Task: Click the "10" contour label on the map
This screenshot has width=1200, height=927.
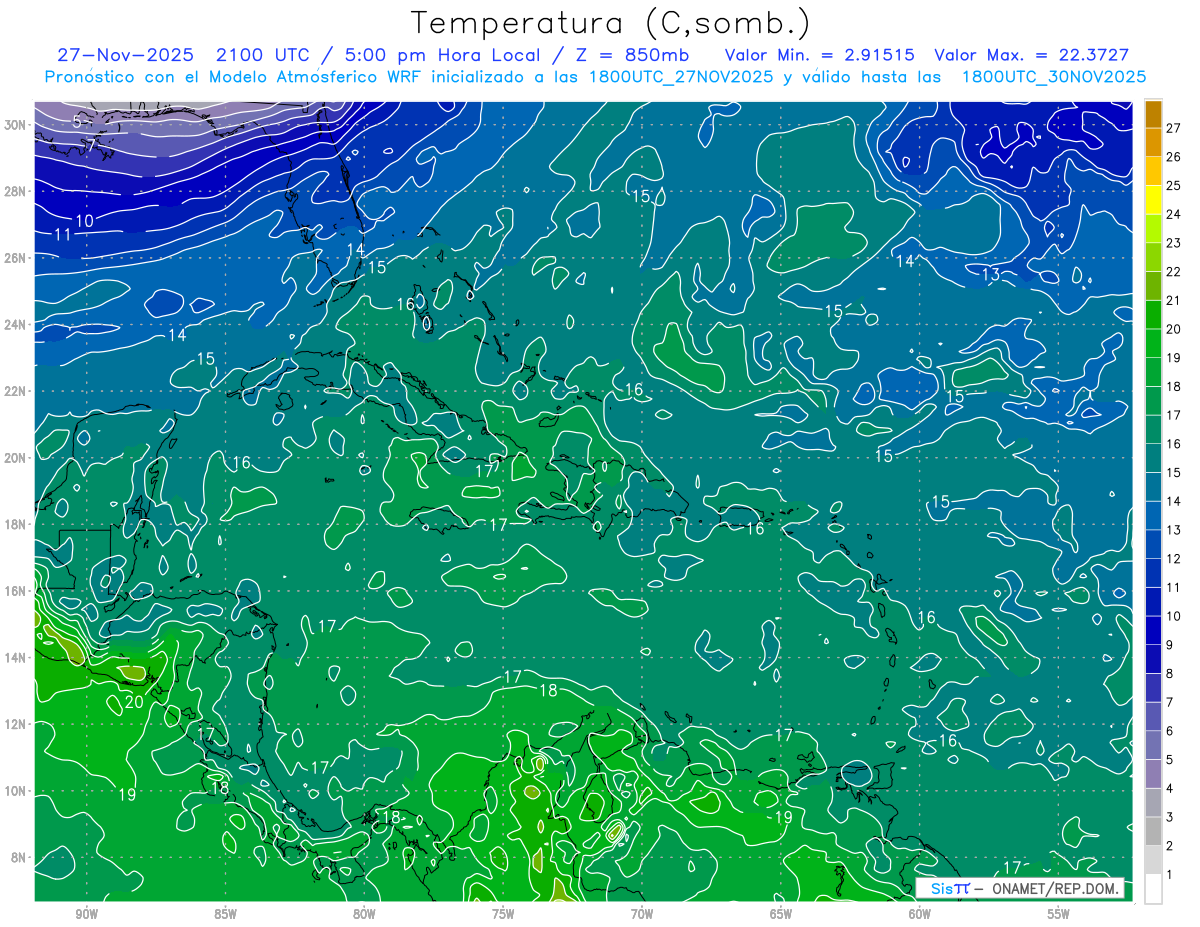Action: [x=85, y=220]
